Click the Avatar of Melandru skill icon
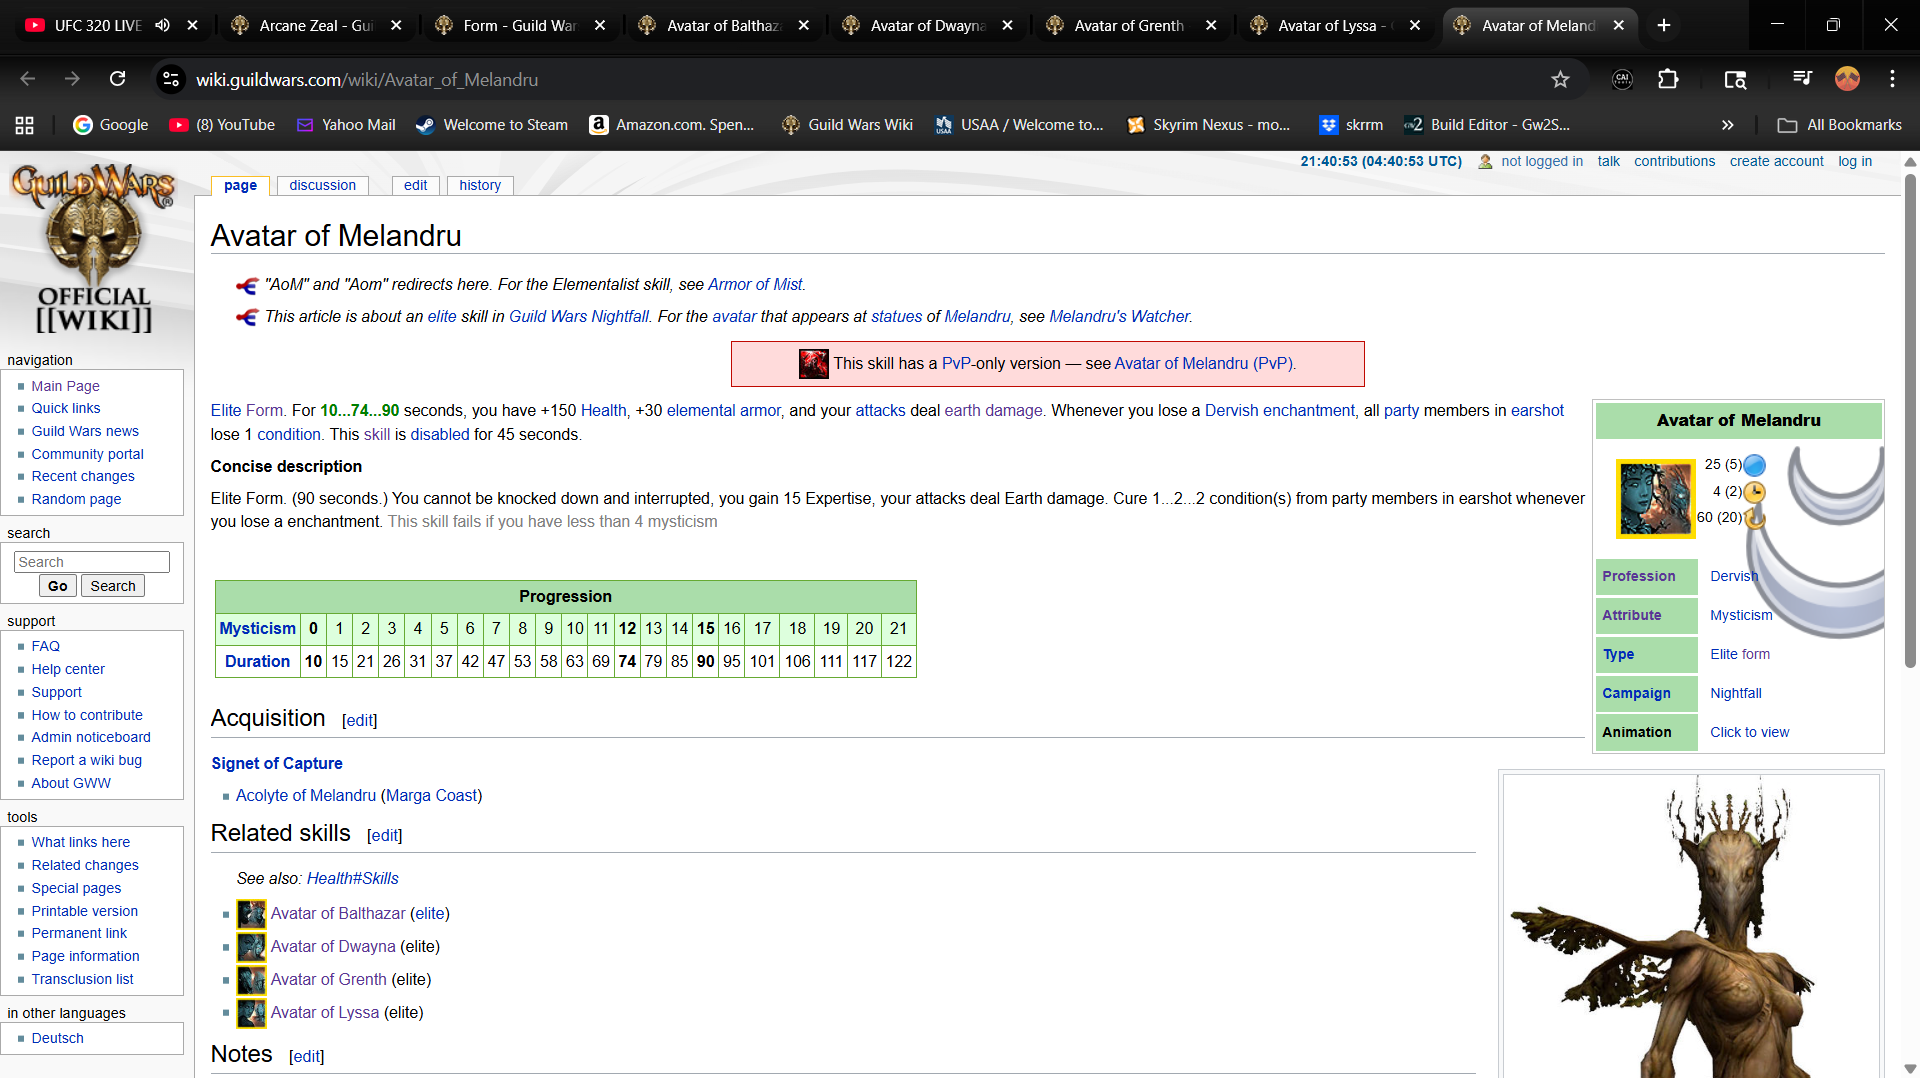The image size is (1920, 1078). pyautogui.click(x=1656, y=498)
